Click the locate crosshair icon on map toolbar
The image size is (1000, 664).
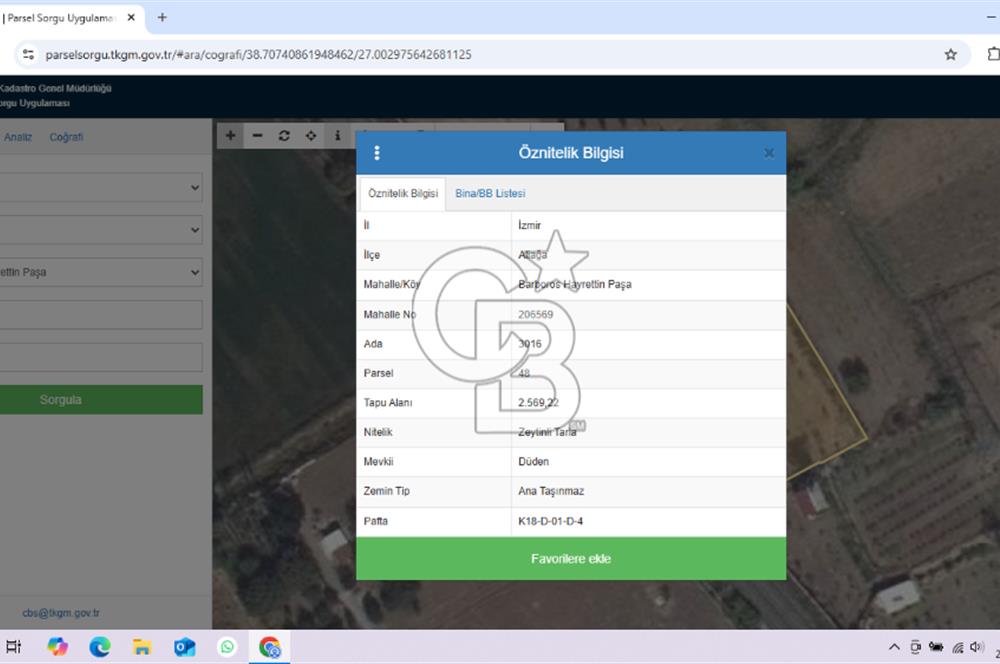[311, 135]
